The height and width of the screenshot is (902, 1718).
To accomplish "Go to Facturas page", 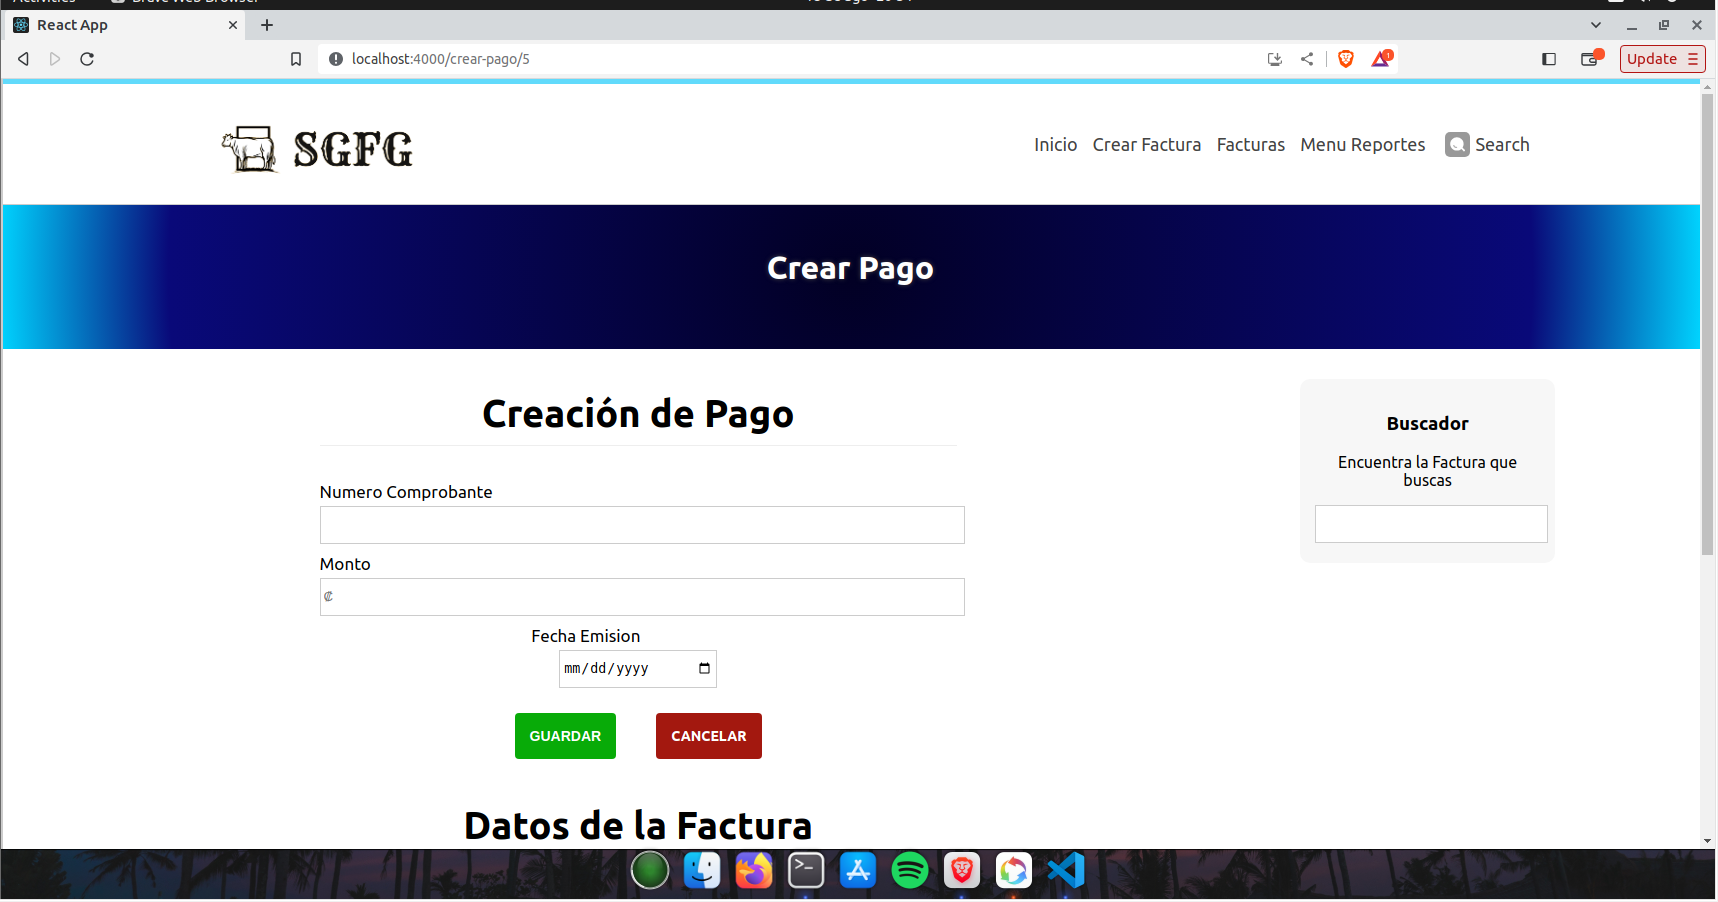I will pyautogui.click(x=1250, y=145).
